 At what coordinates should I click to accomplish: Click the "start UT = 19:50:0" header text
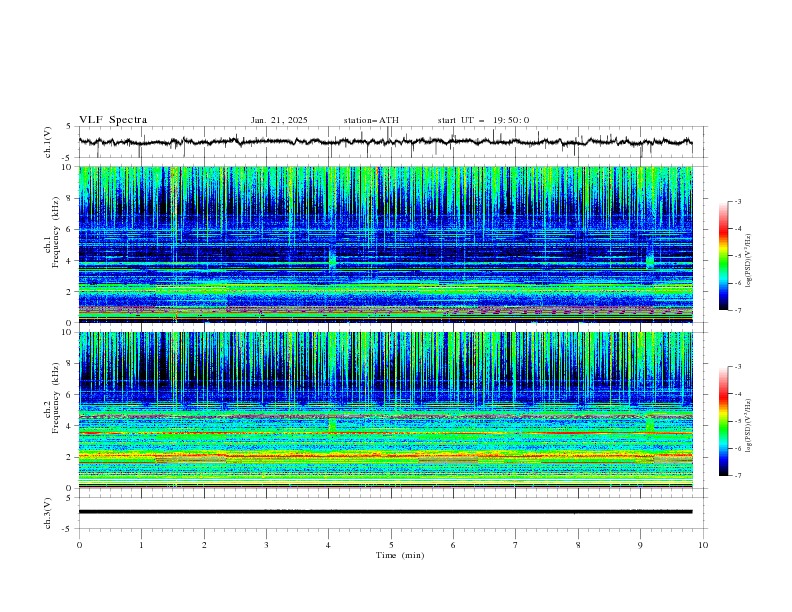click(483, 120)
